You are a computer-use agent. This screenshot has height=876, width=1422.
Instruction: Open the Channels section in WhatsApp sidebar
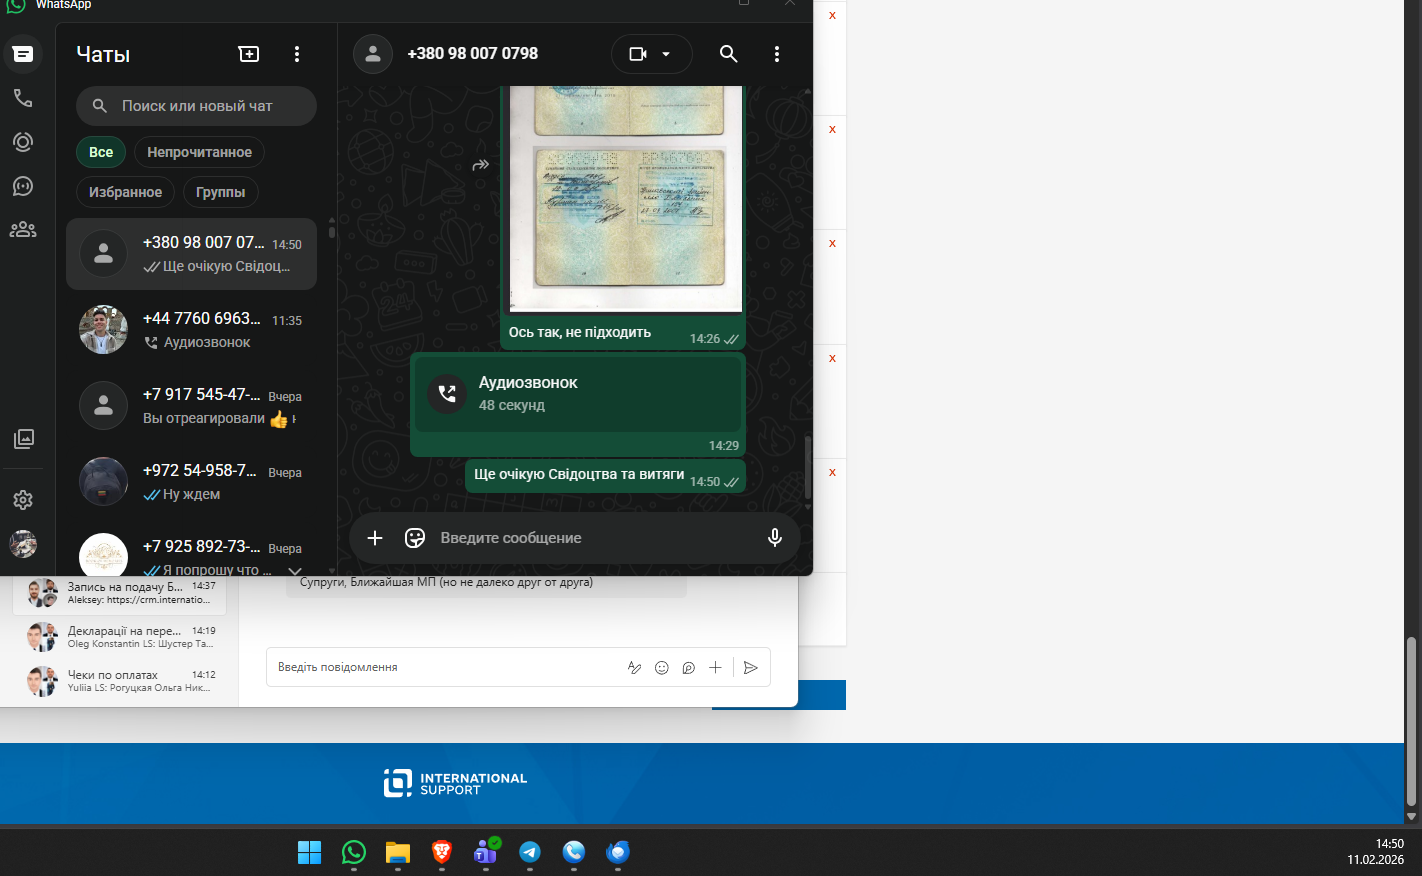coord(23,186)
